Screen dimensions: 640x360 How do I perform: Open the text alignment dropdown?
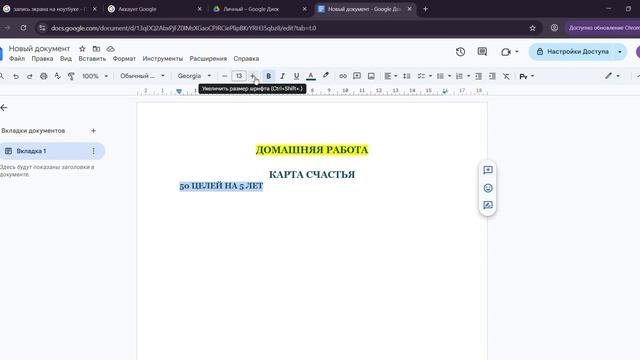pos(391,76)
